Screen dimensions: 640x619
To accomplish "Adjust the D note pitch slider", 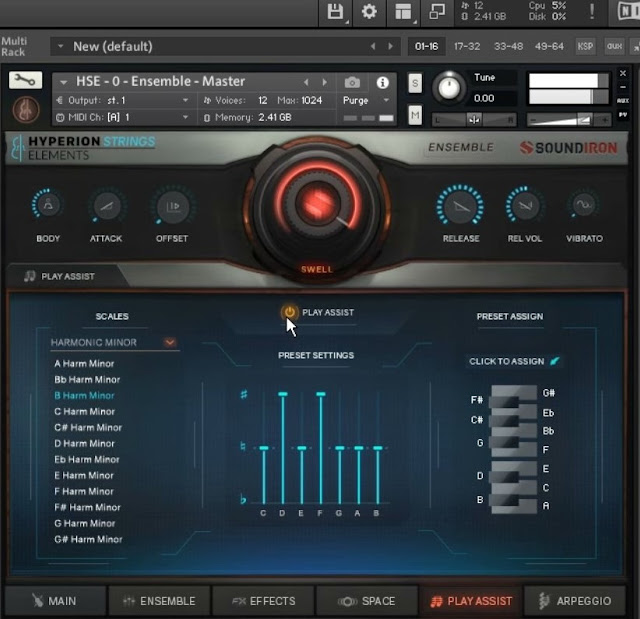I will [282, 448].
